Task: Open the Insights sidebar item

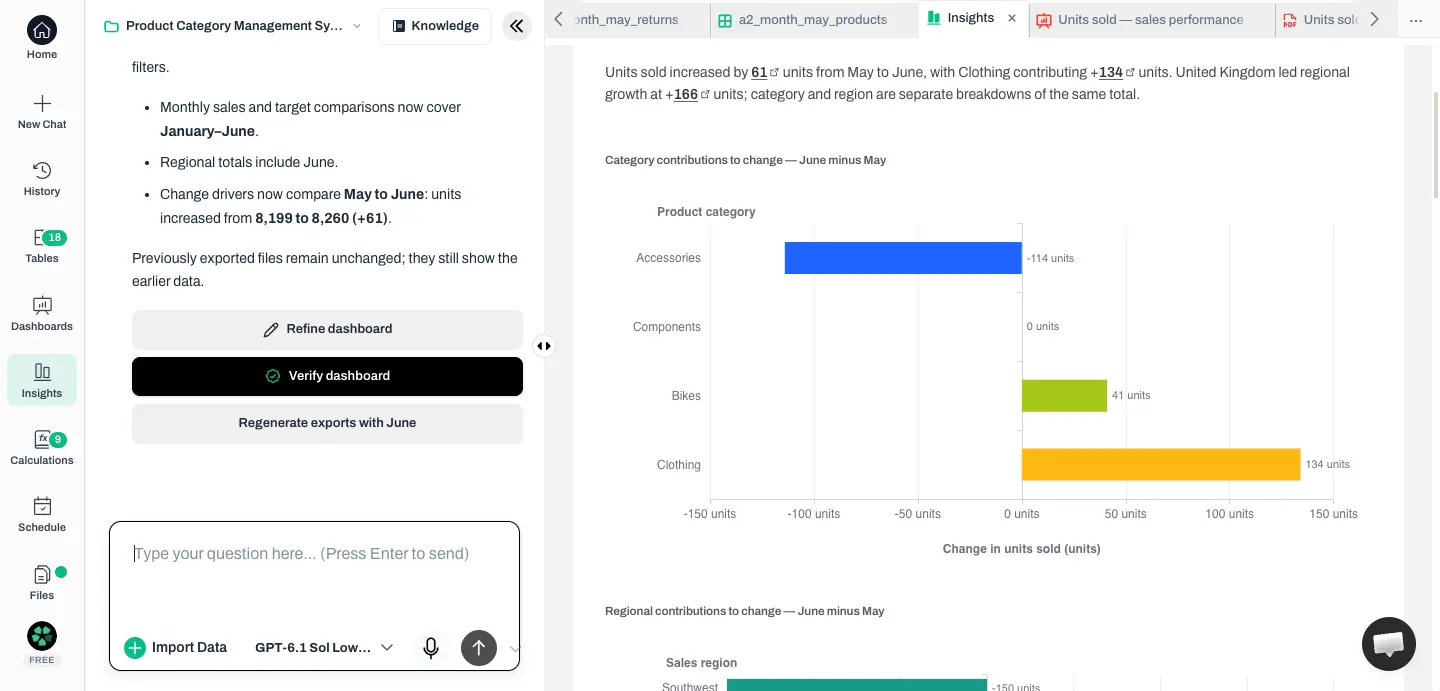Action: [x=42, y=380]
